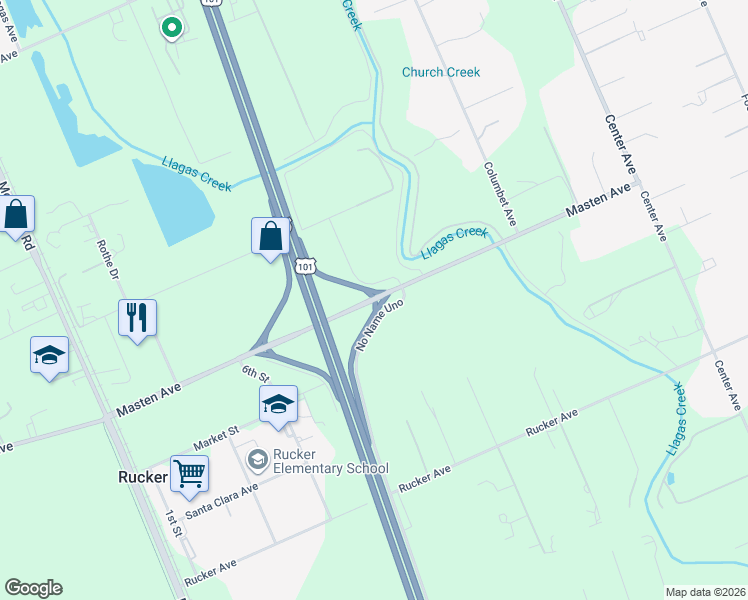This screenshot has height=600, width=748.
Task: Open the graduation cap marker west of Rothe Dr
Action: [50, 357]
